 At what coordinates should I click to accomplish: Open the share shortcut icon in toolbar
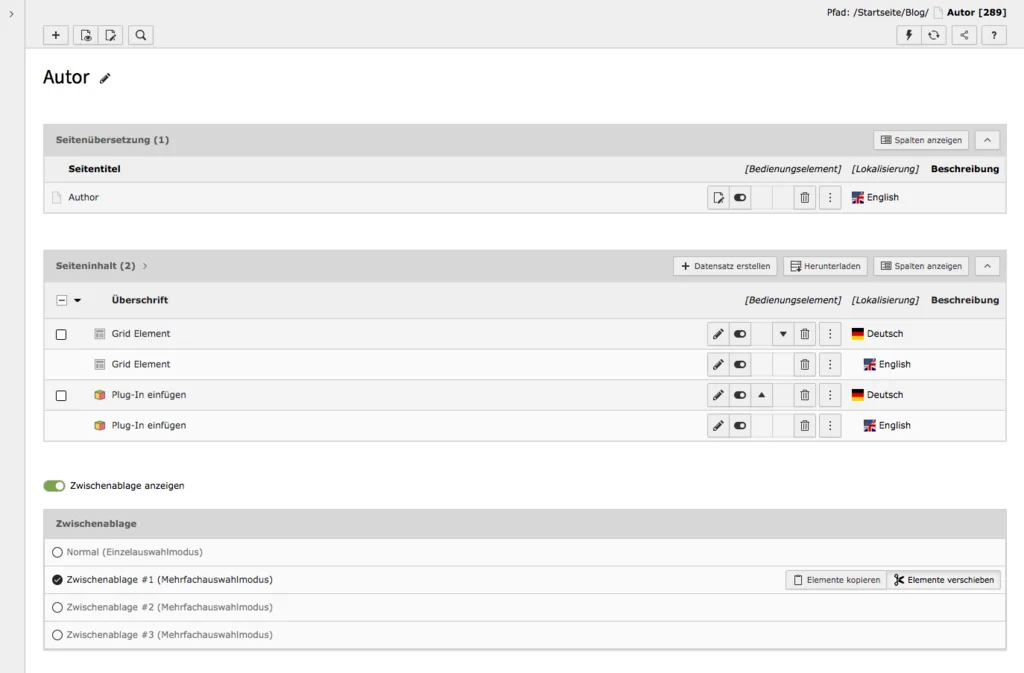coord(964,35)
